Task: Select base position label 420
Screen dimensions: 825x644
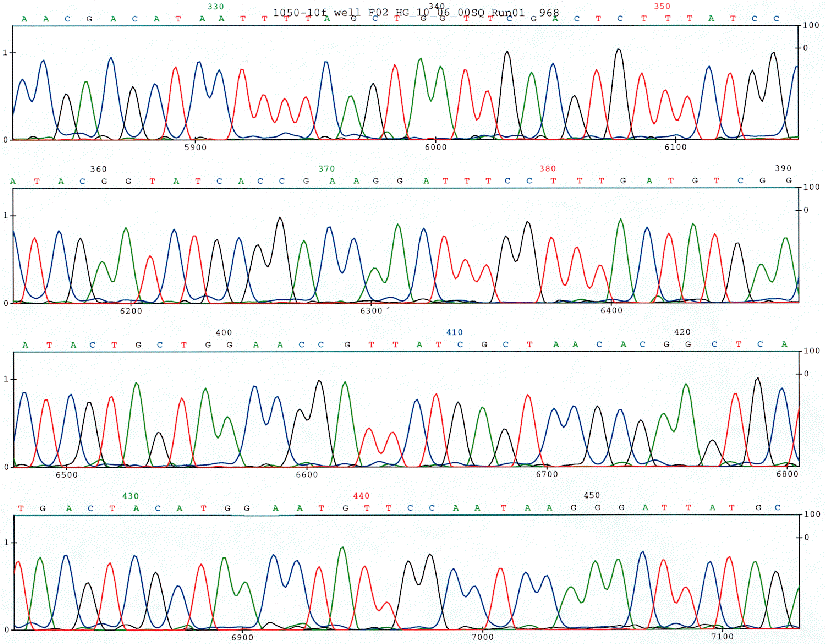Action: pos(682,332)
